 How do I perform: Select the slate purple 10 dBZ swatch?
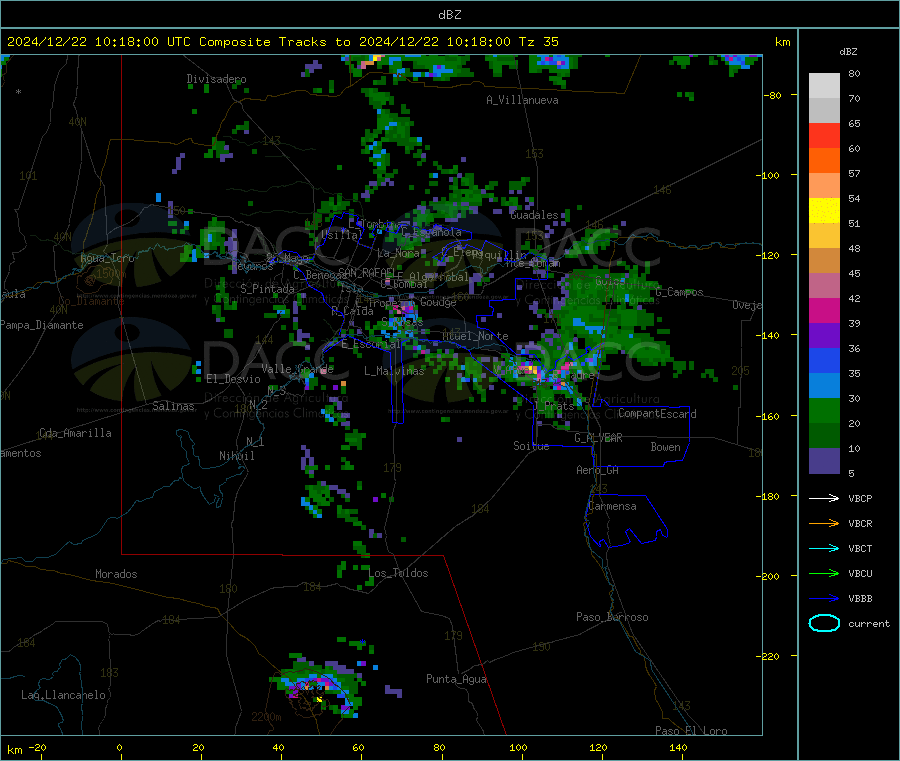tap(824, 461)
